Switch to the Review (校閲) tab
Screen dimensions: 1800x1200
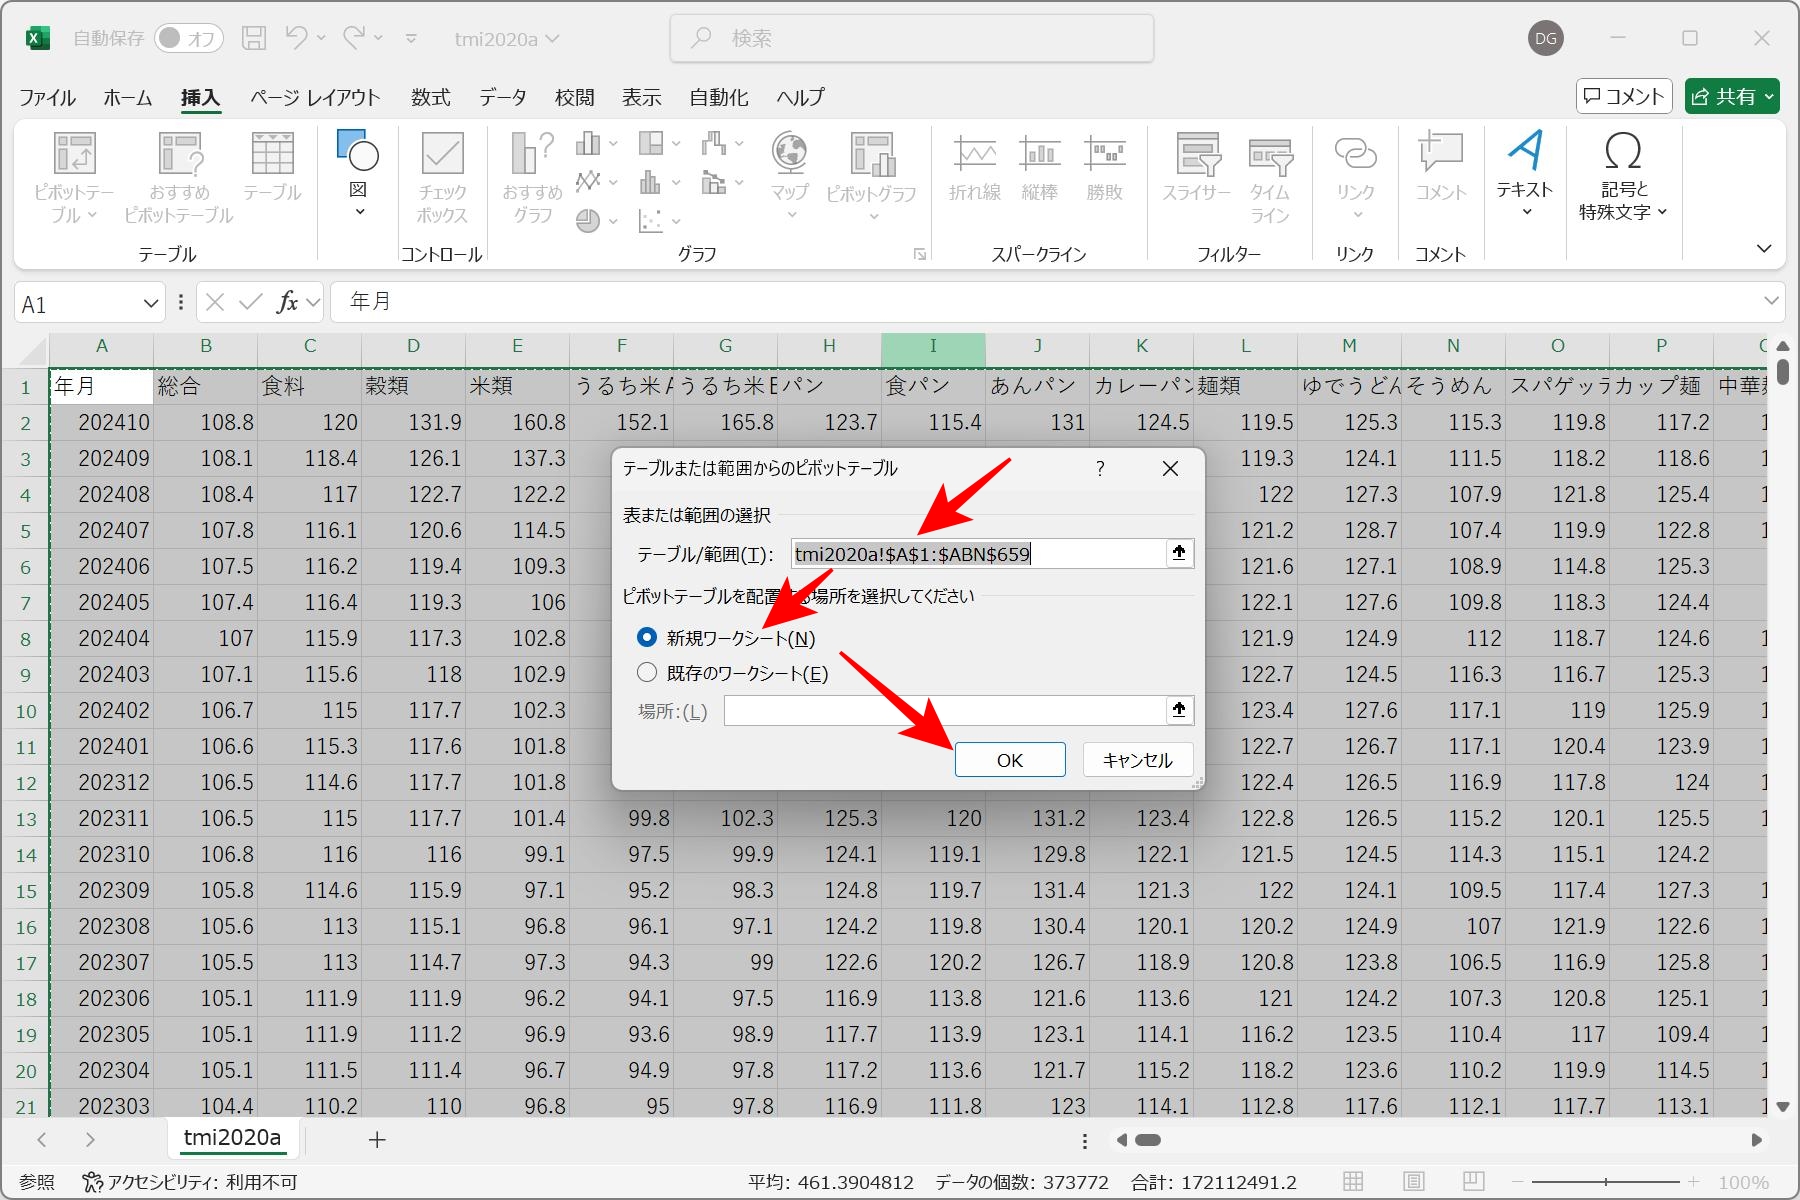point(575,97)
